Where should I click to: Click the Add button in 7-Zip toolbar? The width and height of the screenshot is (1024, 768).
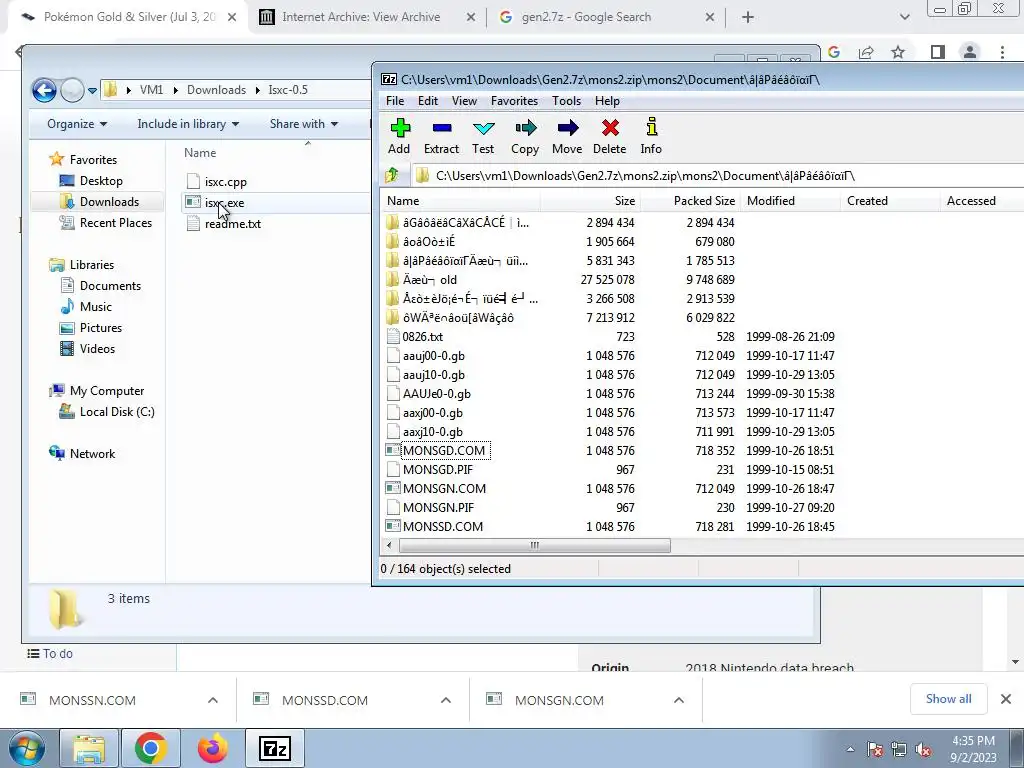pos(399,136)
